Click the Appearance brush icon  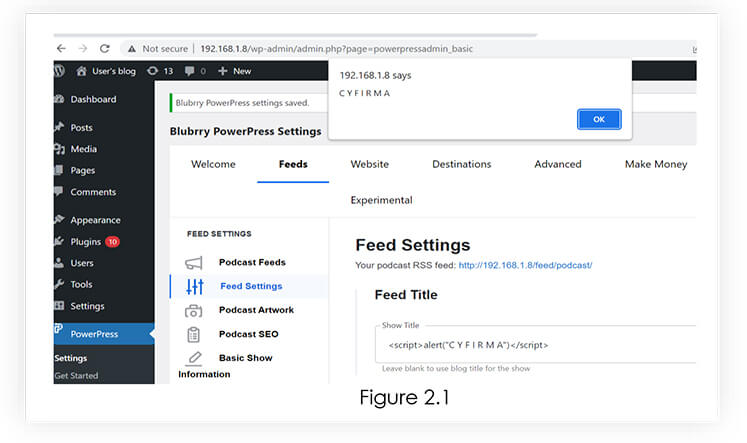59,220
